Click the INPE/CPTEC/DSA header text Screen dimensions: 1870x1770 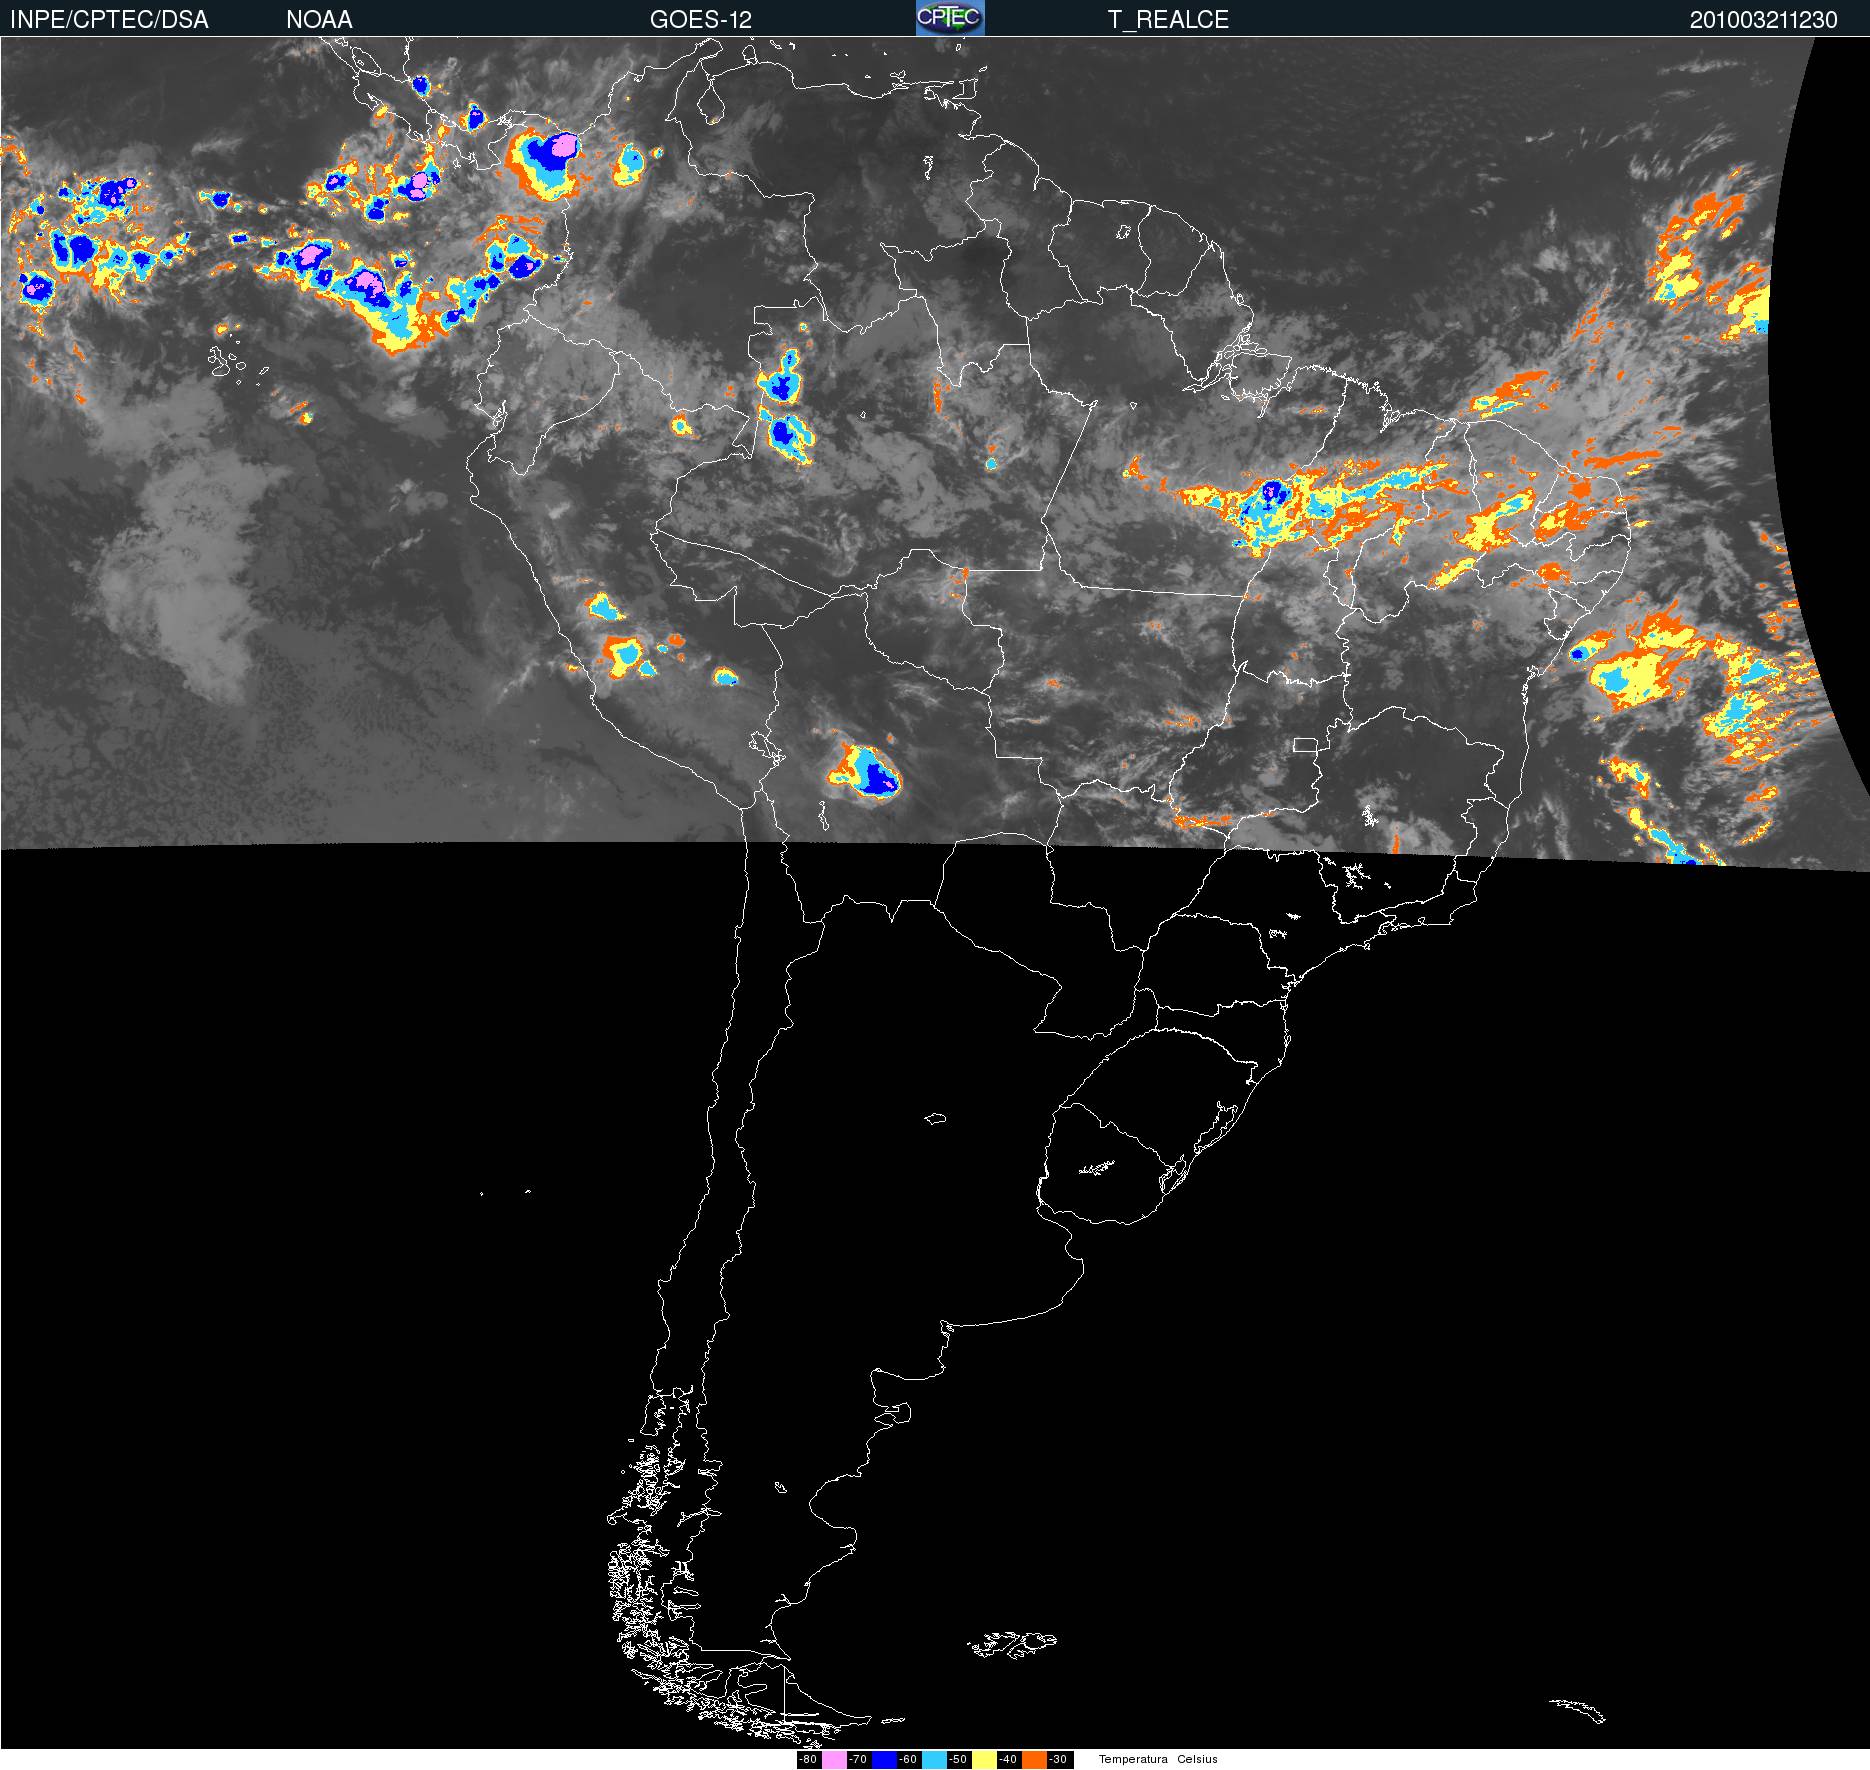109,20
